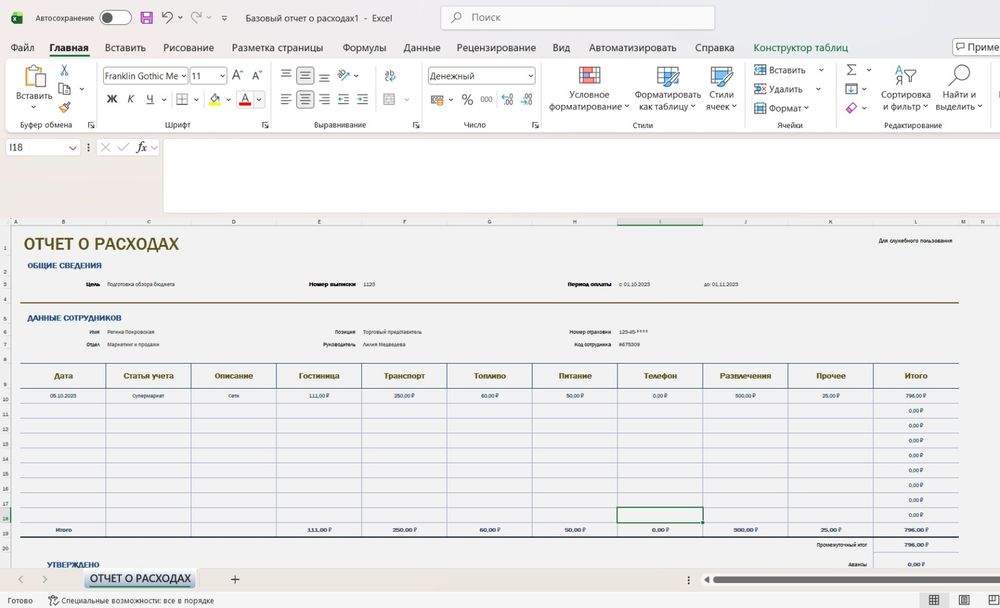Toggle bold formatting Ж
The image size is (1000, 608).
coord(112,99)
